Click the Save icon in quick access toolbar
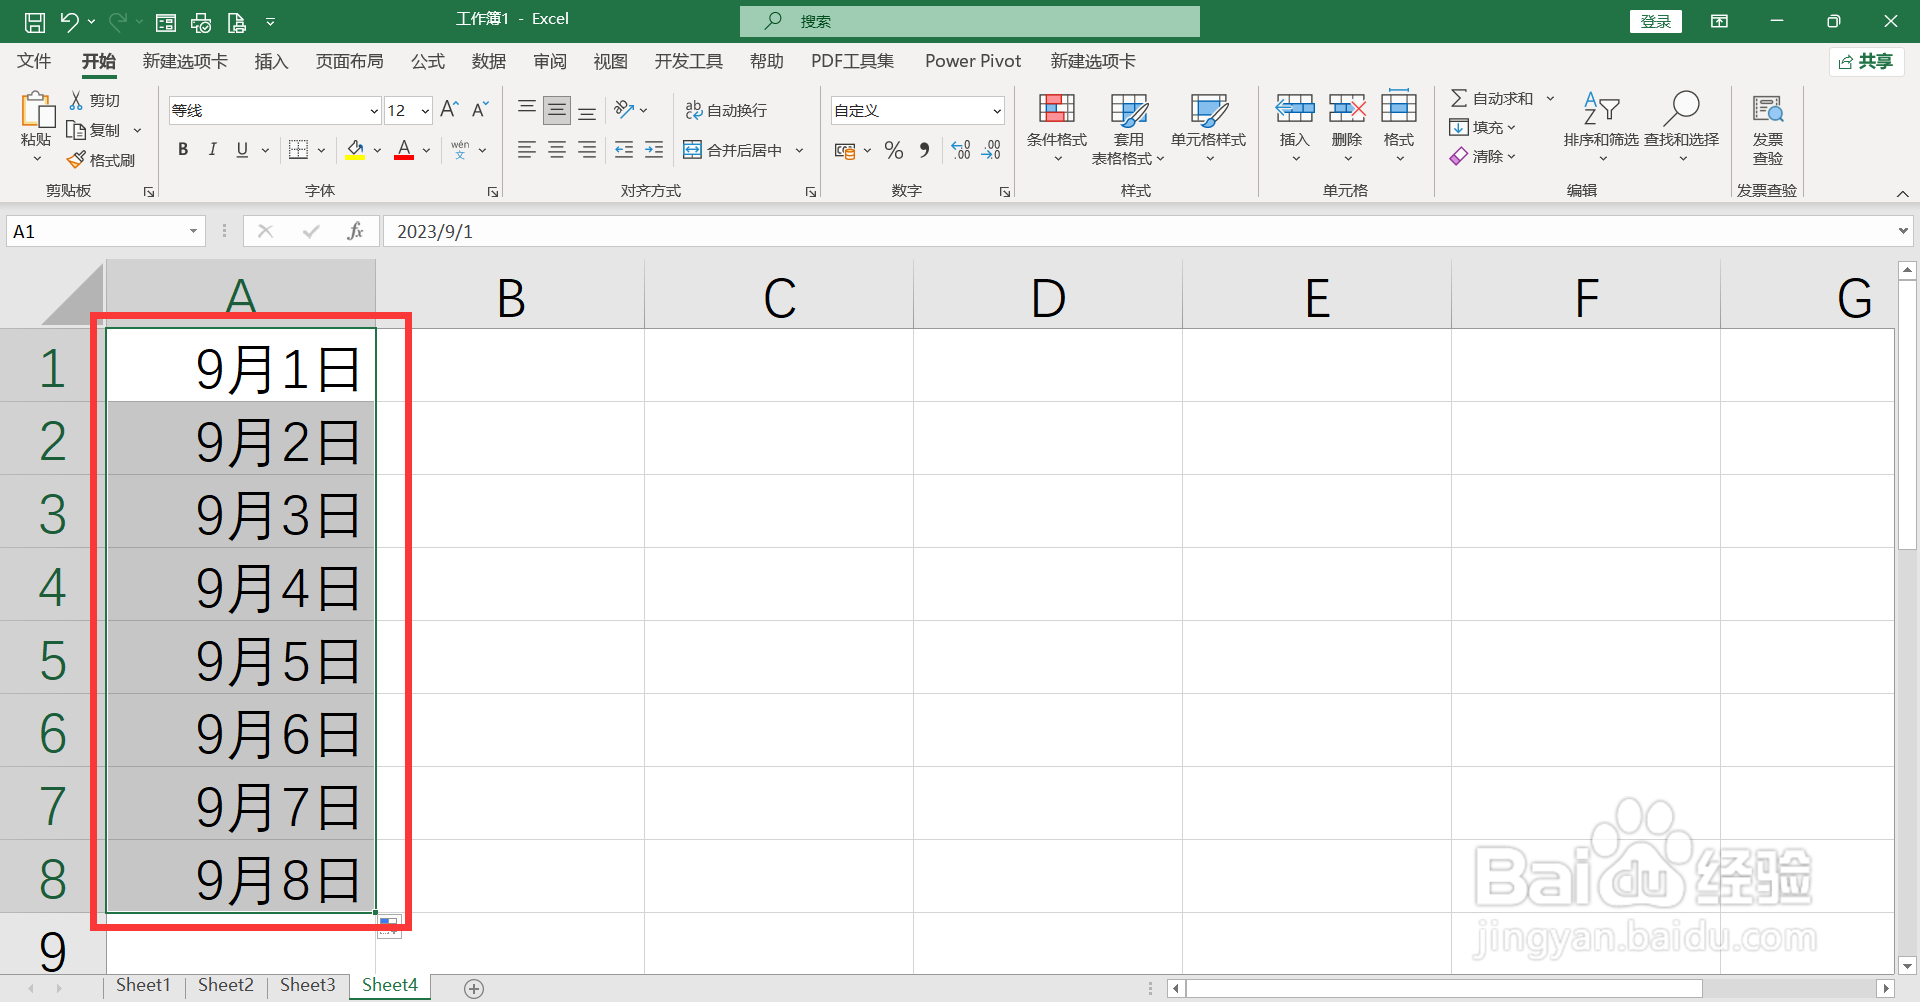This screenshot has width=1920, height=1002. pyautogui.click(x=34, y=21)
